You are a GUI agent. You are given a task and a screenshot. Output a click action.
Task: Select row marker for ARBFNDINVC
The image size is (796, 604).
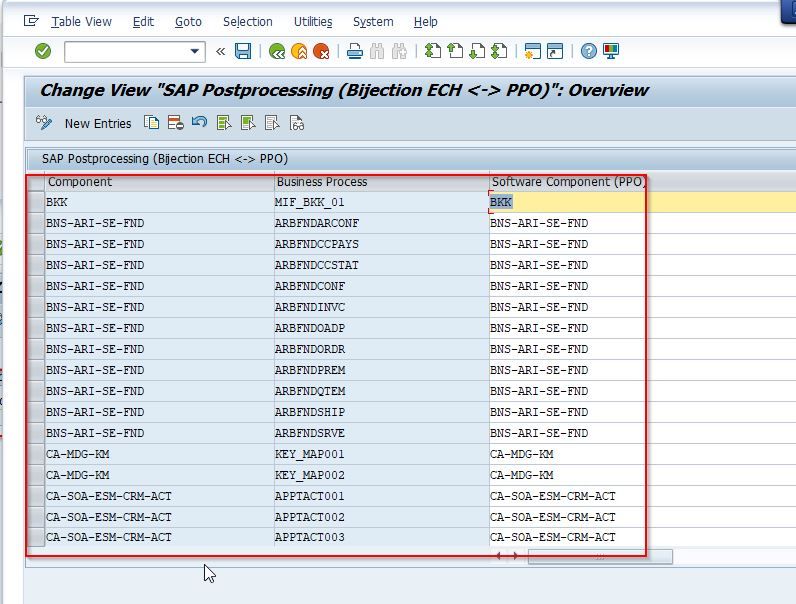tap(36, 307)
